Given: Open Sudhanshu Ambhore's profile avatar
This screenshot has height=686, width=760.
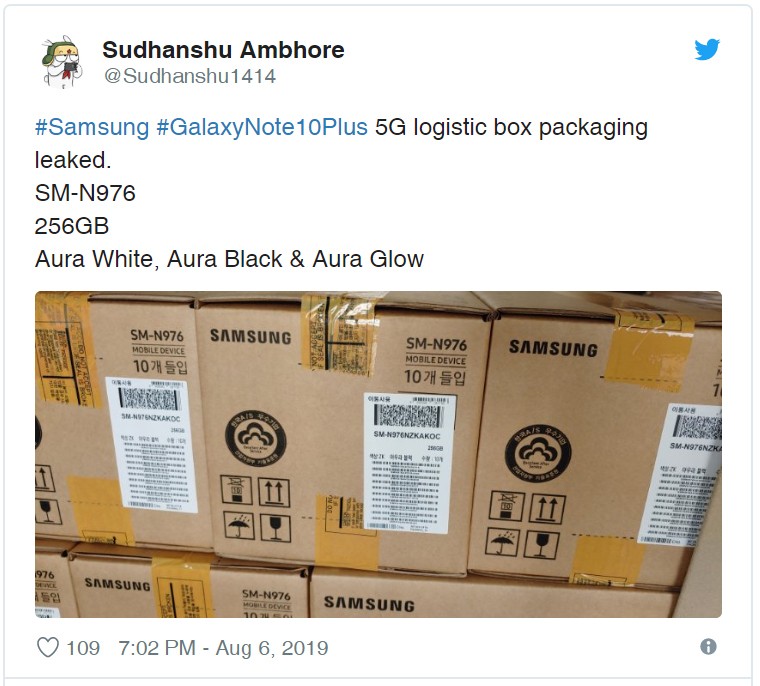Looking at the screenshot, I should pyautogui.click(x=63, y=62).
